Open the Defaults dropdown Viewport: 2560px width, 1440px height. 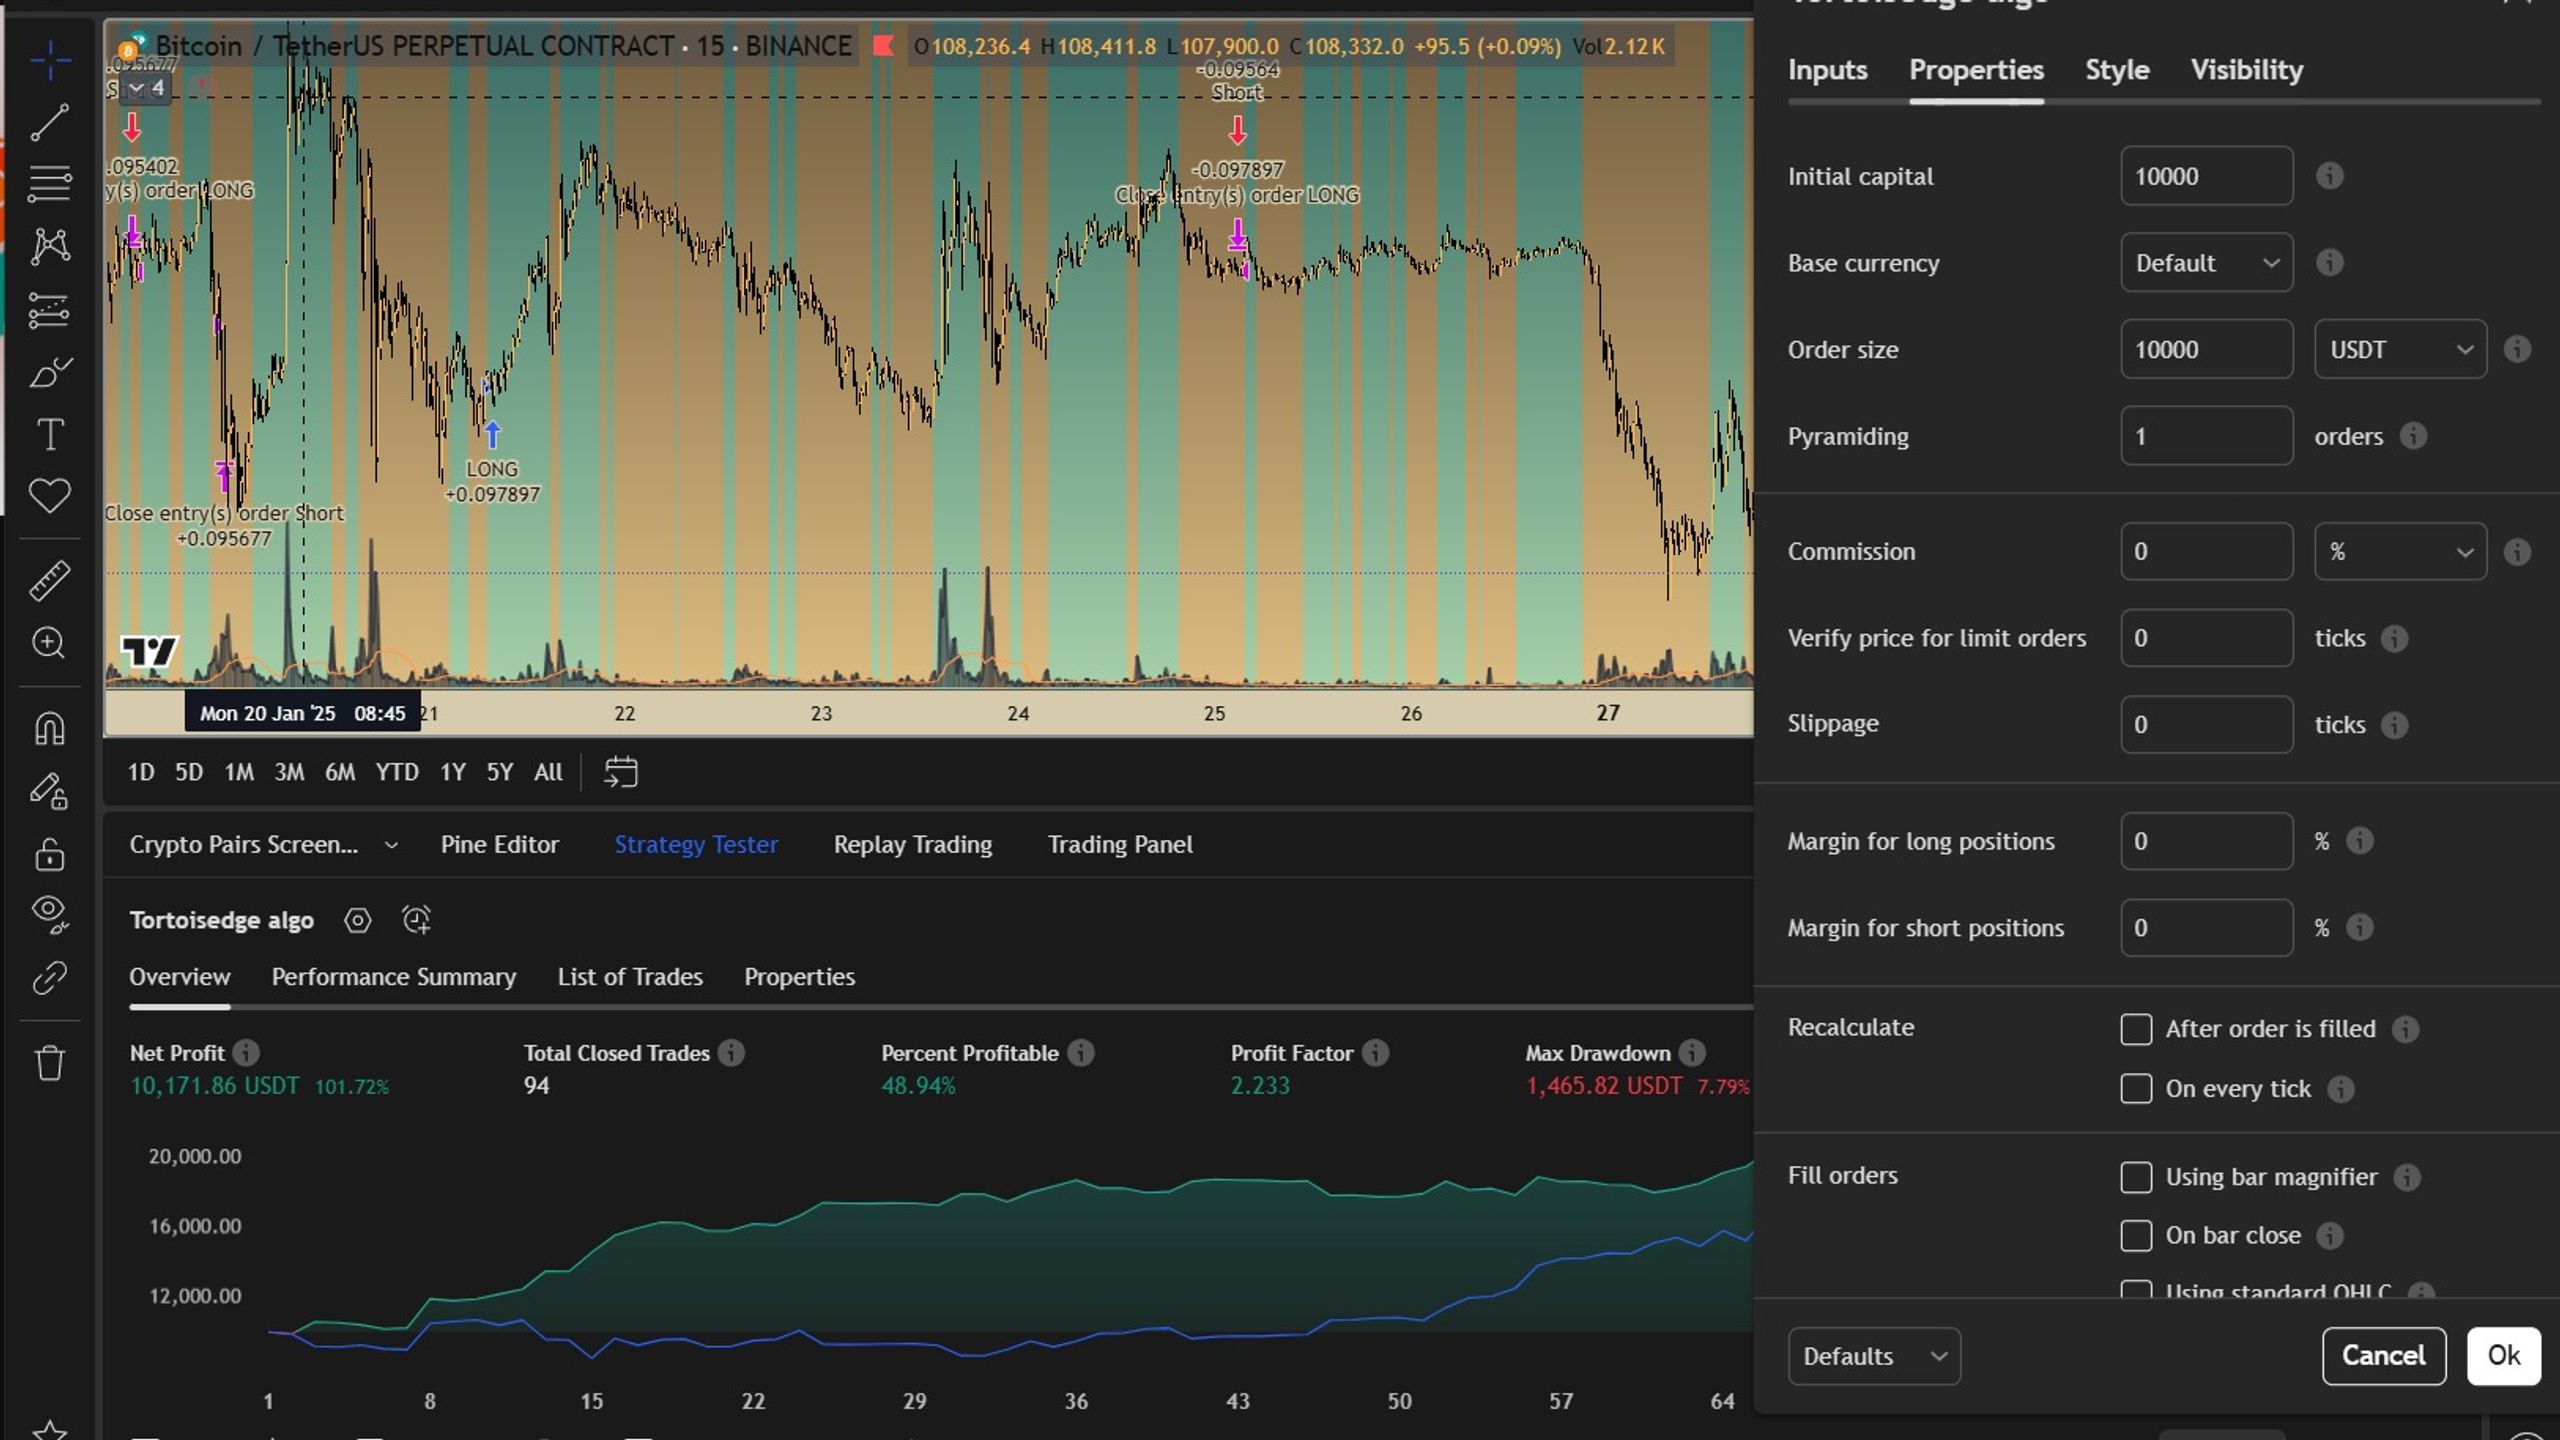[1874, 1356]
